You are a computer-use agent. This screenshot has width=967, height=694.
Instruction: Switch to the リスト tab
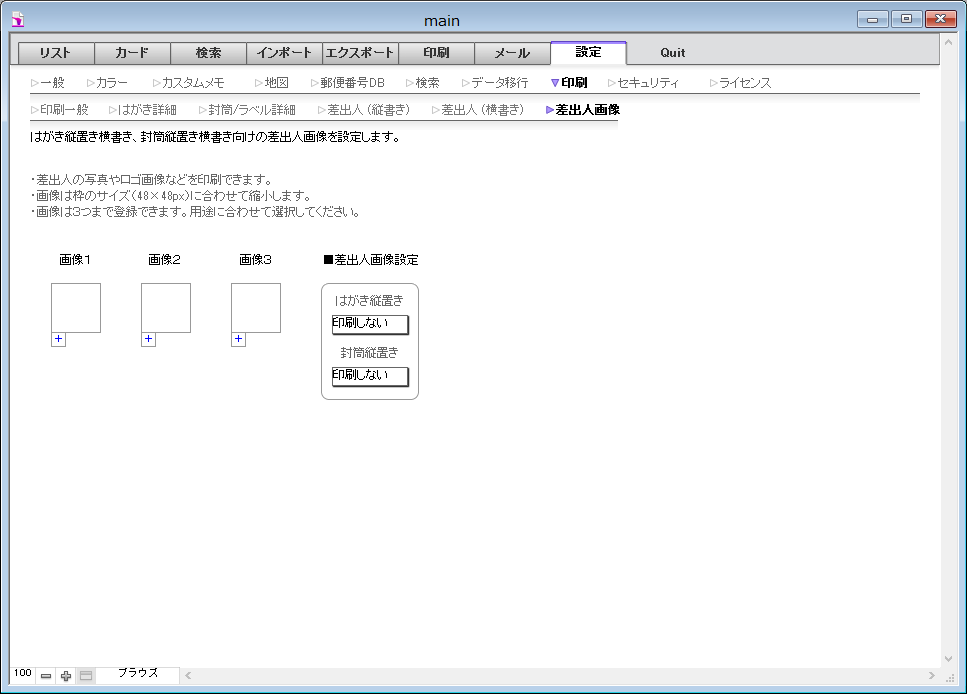tap(56, 53)
